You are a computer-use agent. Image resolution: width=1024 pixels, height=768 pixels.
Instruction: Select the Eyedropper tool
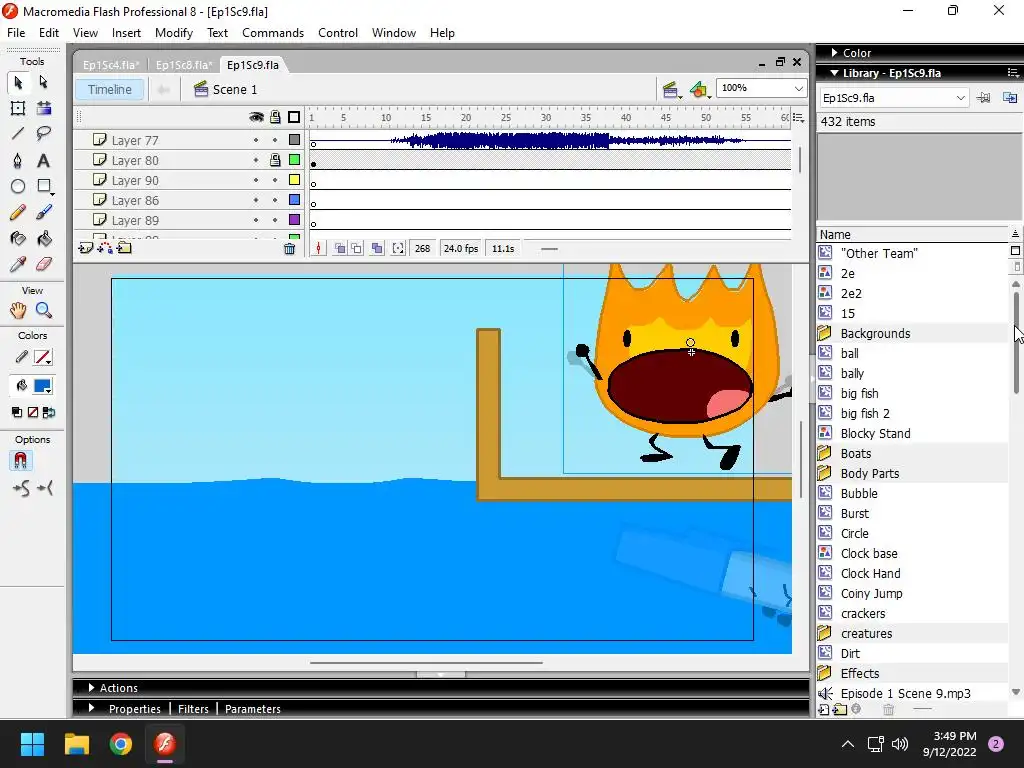click(18, 264)
